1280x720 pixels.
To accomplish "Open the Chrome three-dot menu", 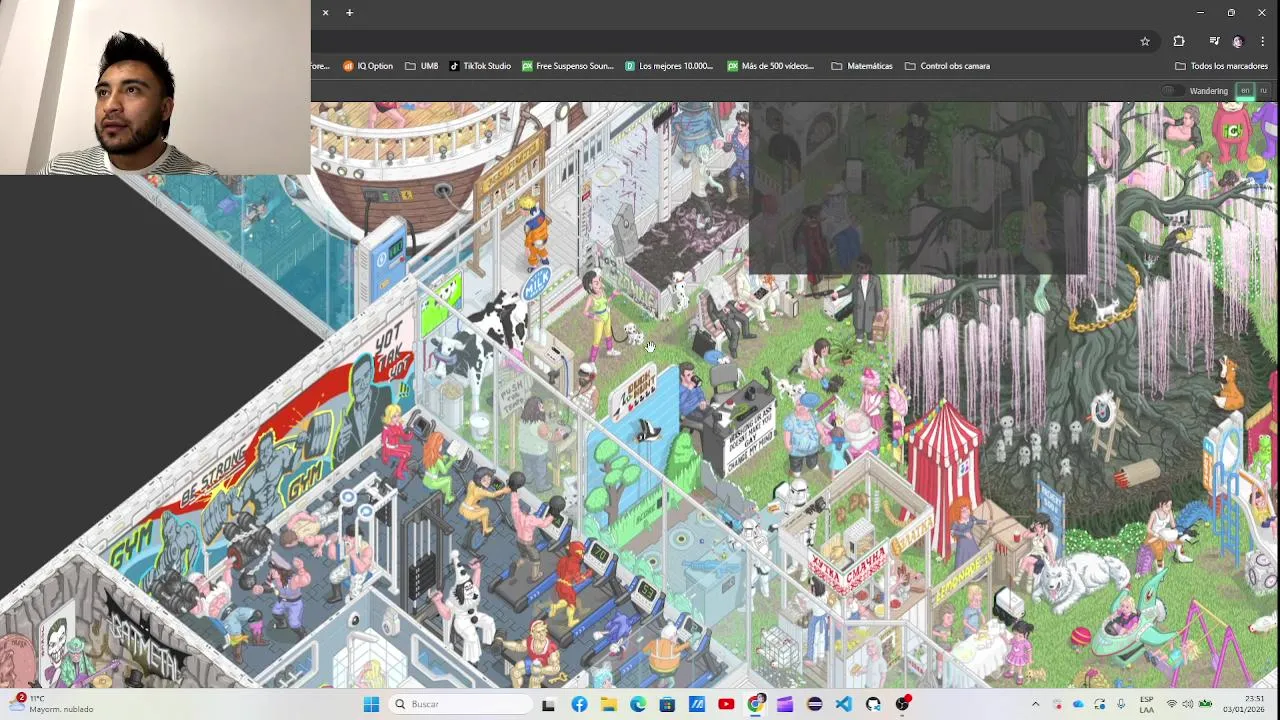I will 1263,41.
